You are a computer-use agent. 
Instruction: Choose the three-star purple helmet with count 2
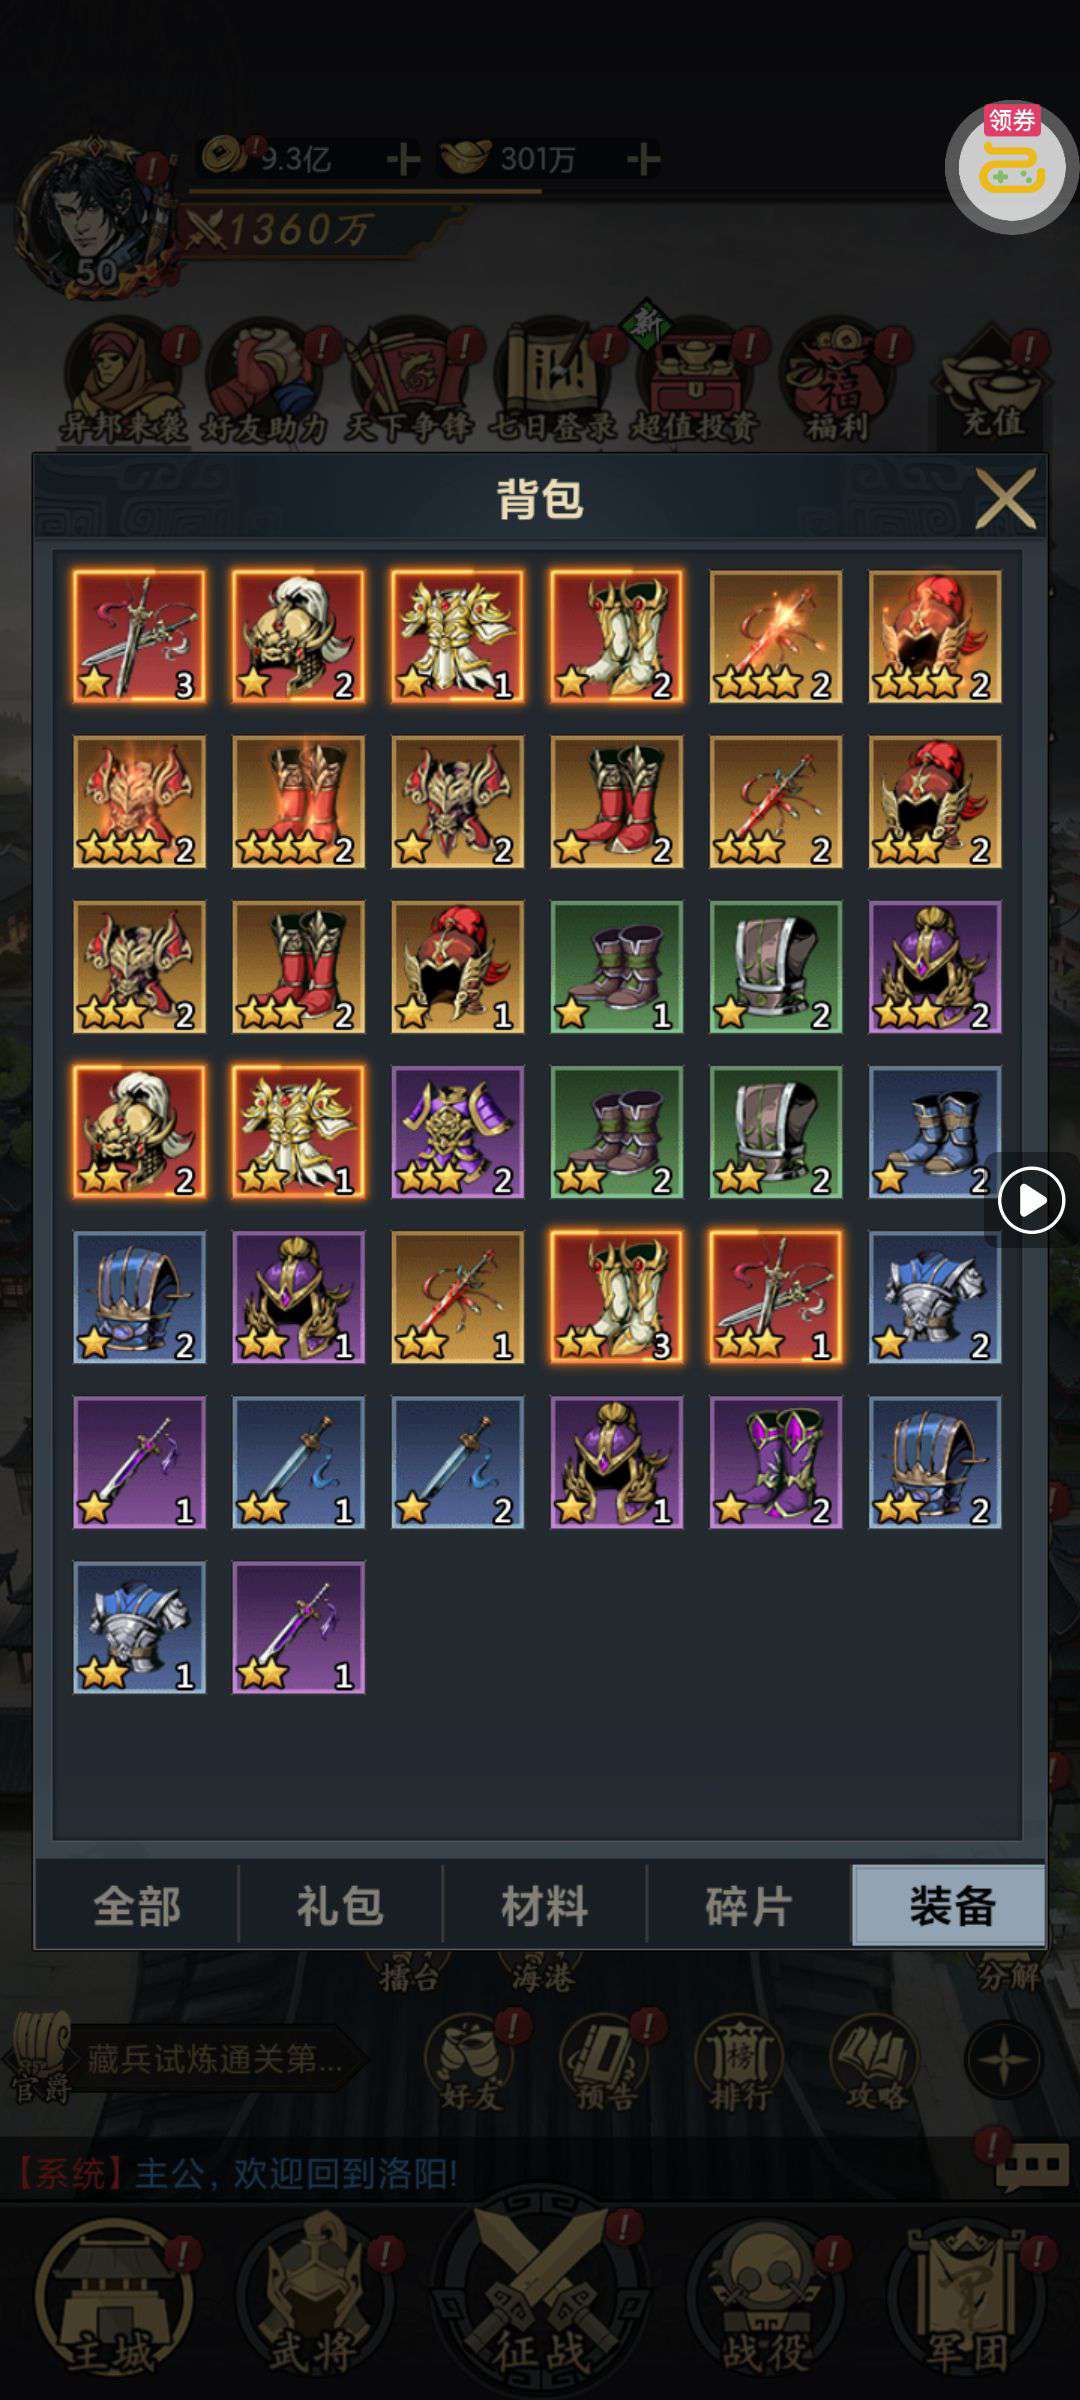click(x=934, y=967)
